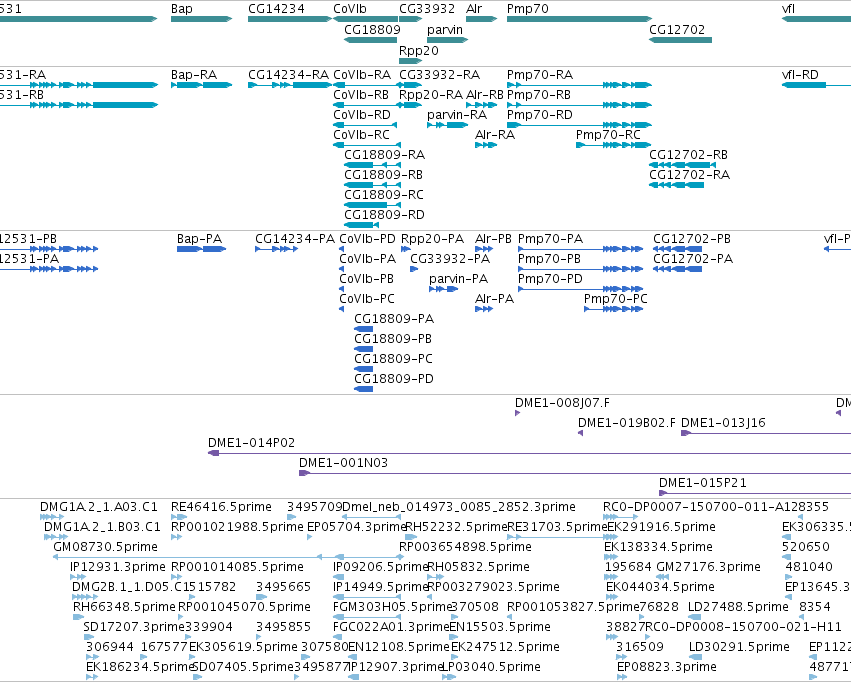The image size is (851, 682).
Task: Click the CG12702-PB protein label
Action: click(691, 239)
